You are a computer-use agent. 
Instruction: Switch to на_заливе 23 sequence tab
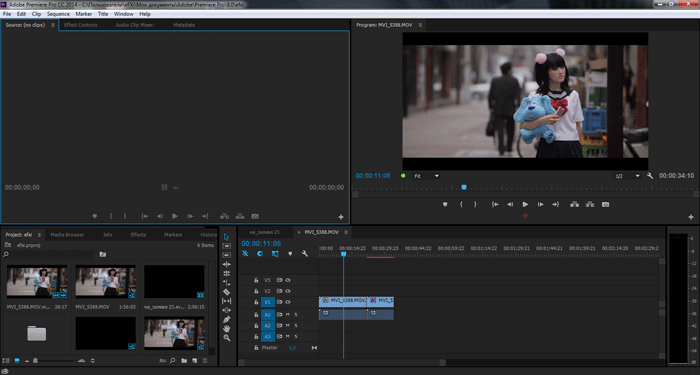[264, 232]
